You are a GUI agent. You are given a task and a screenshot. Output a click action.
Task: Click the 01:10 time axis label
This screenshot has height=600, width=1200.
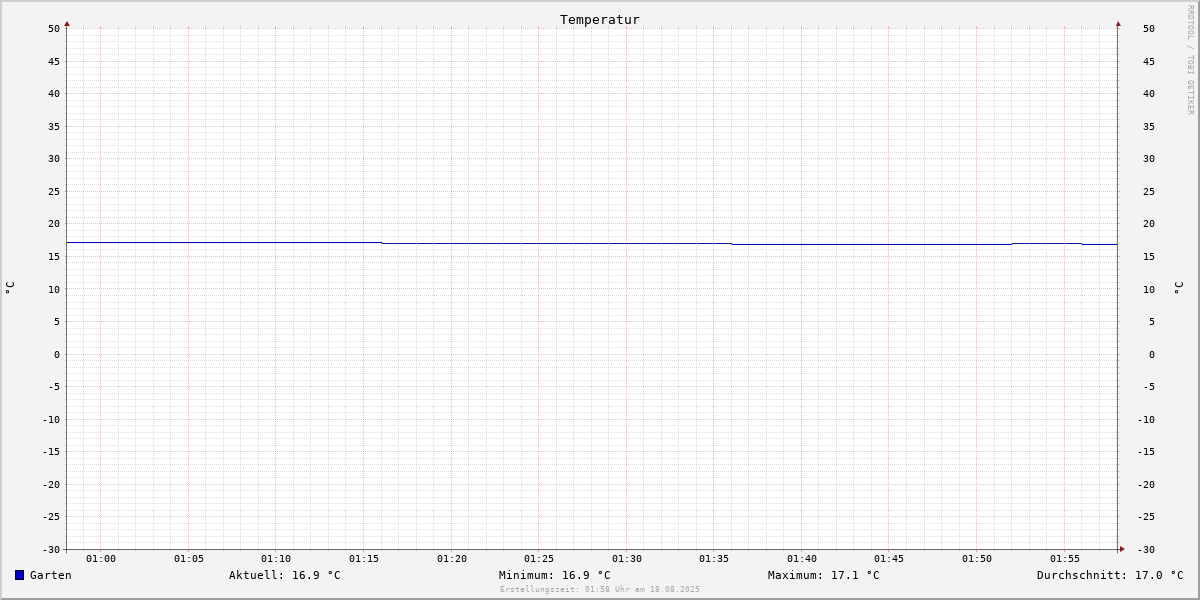276,559
